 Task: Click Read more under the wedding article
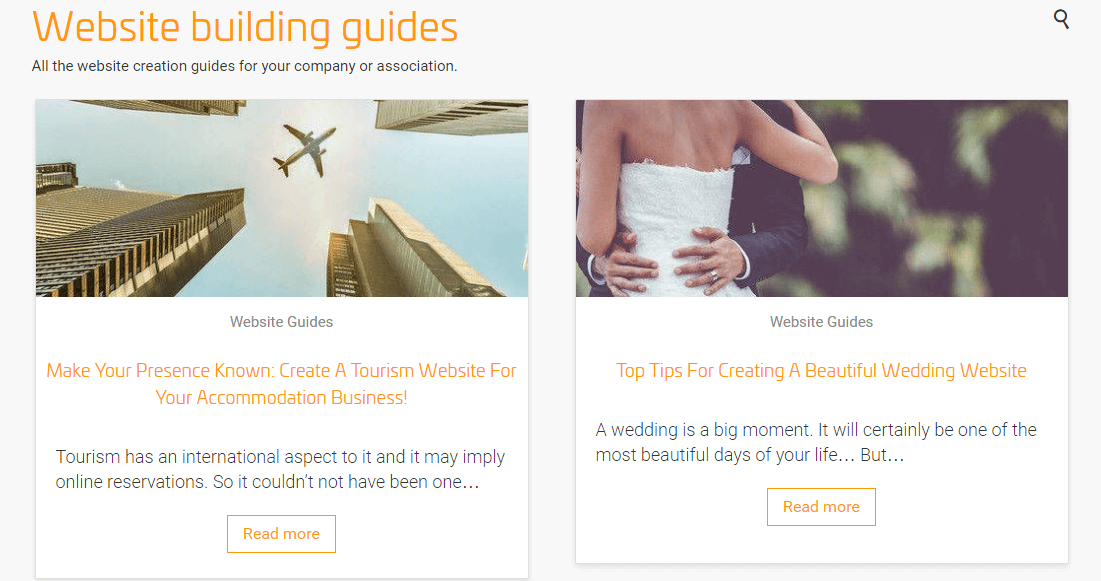[822, 507]
